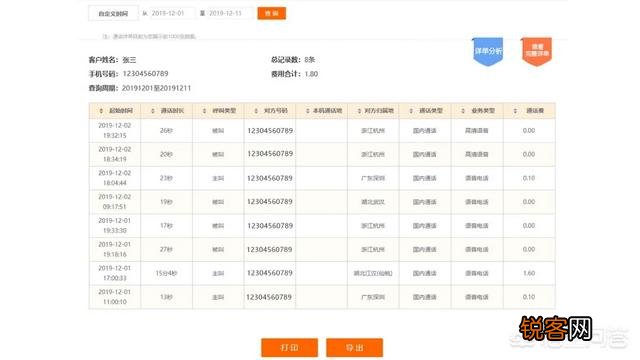Viewport: 640px width, 360px height.
Task: Click the 导出 export button
Action: coord(354,348)
